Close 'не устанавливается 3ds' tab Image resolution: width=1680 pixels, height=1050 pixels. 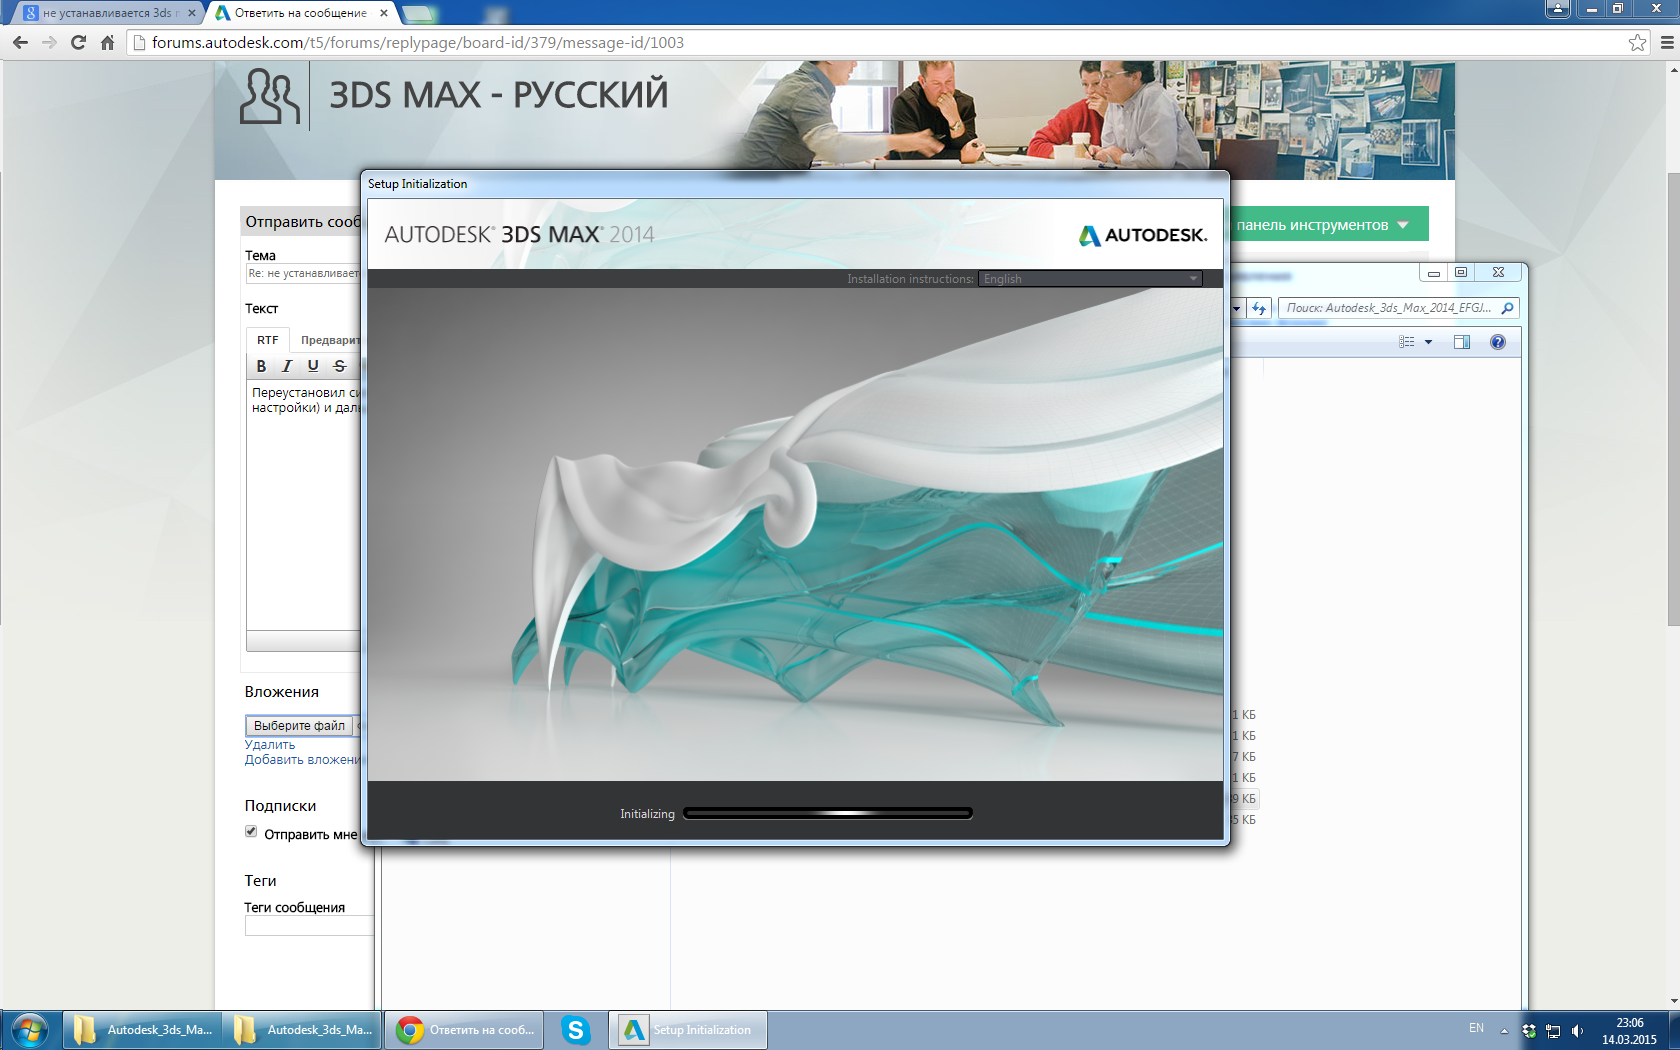click(192, 13)
